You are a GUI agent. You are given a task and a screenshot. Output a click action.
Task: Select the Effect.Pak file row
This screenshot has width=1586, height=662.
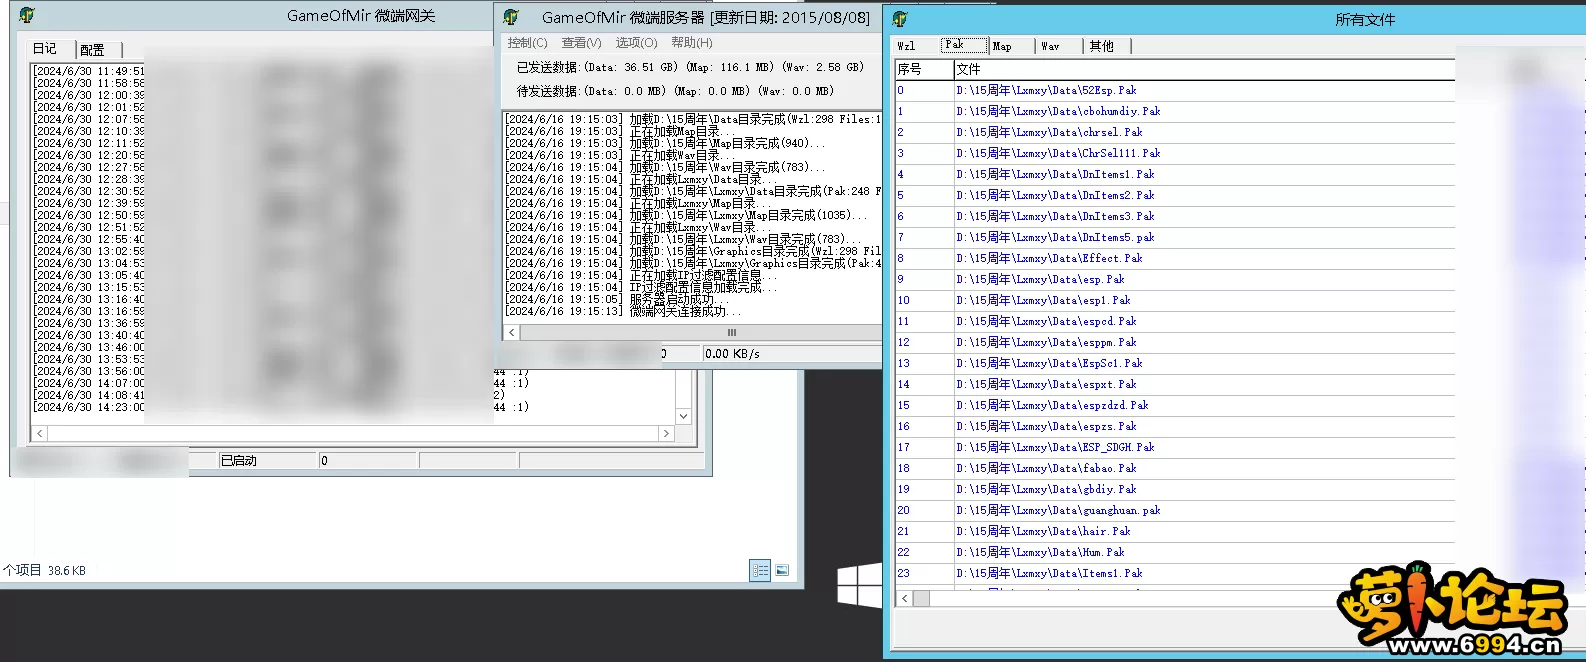[x=1175, y=258]
